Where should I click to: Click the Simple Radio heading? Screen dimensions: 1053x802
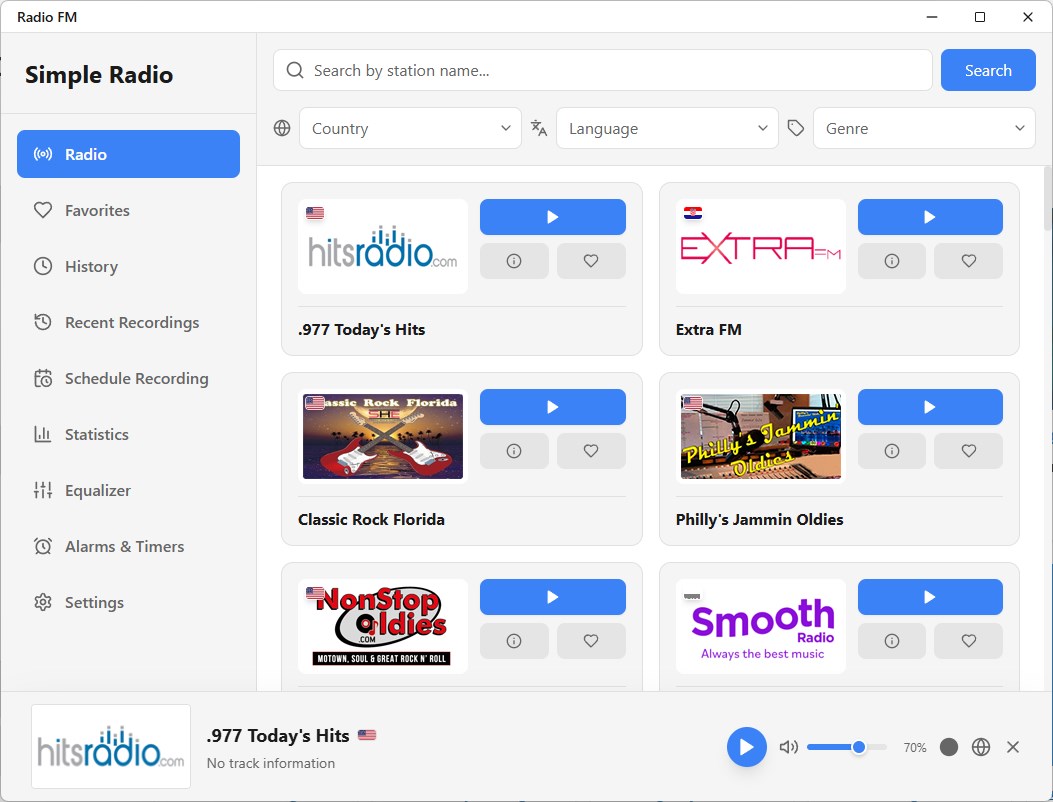(x=99, y=75)
